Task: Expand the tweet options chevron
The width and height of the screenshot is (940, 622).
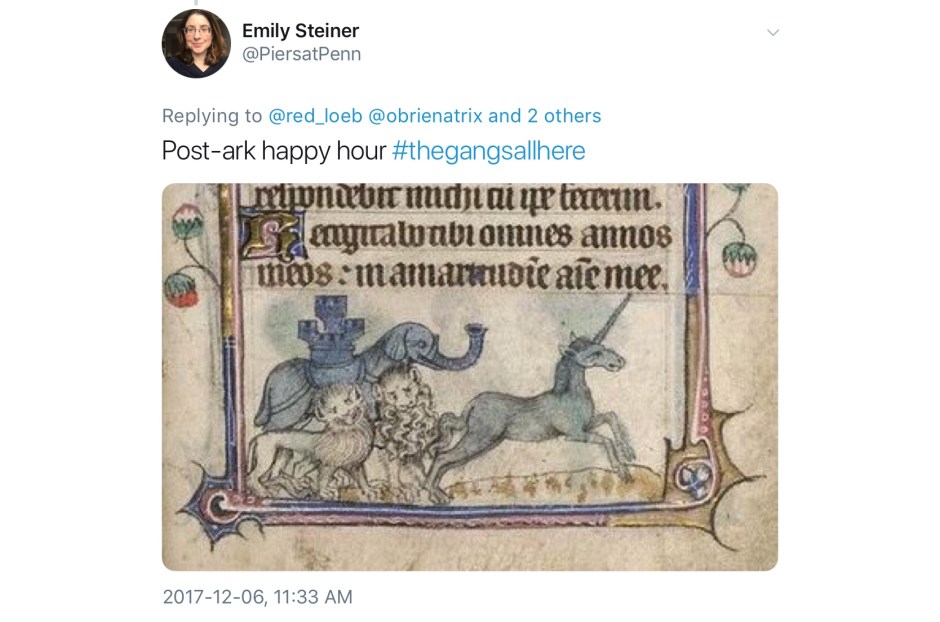Action: [773, 32]
